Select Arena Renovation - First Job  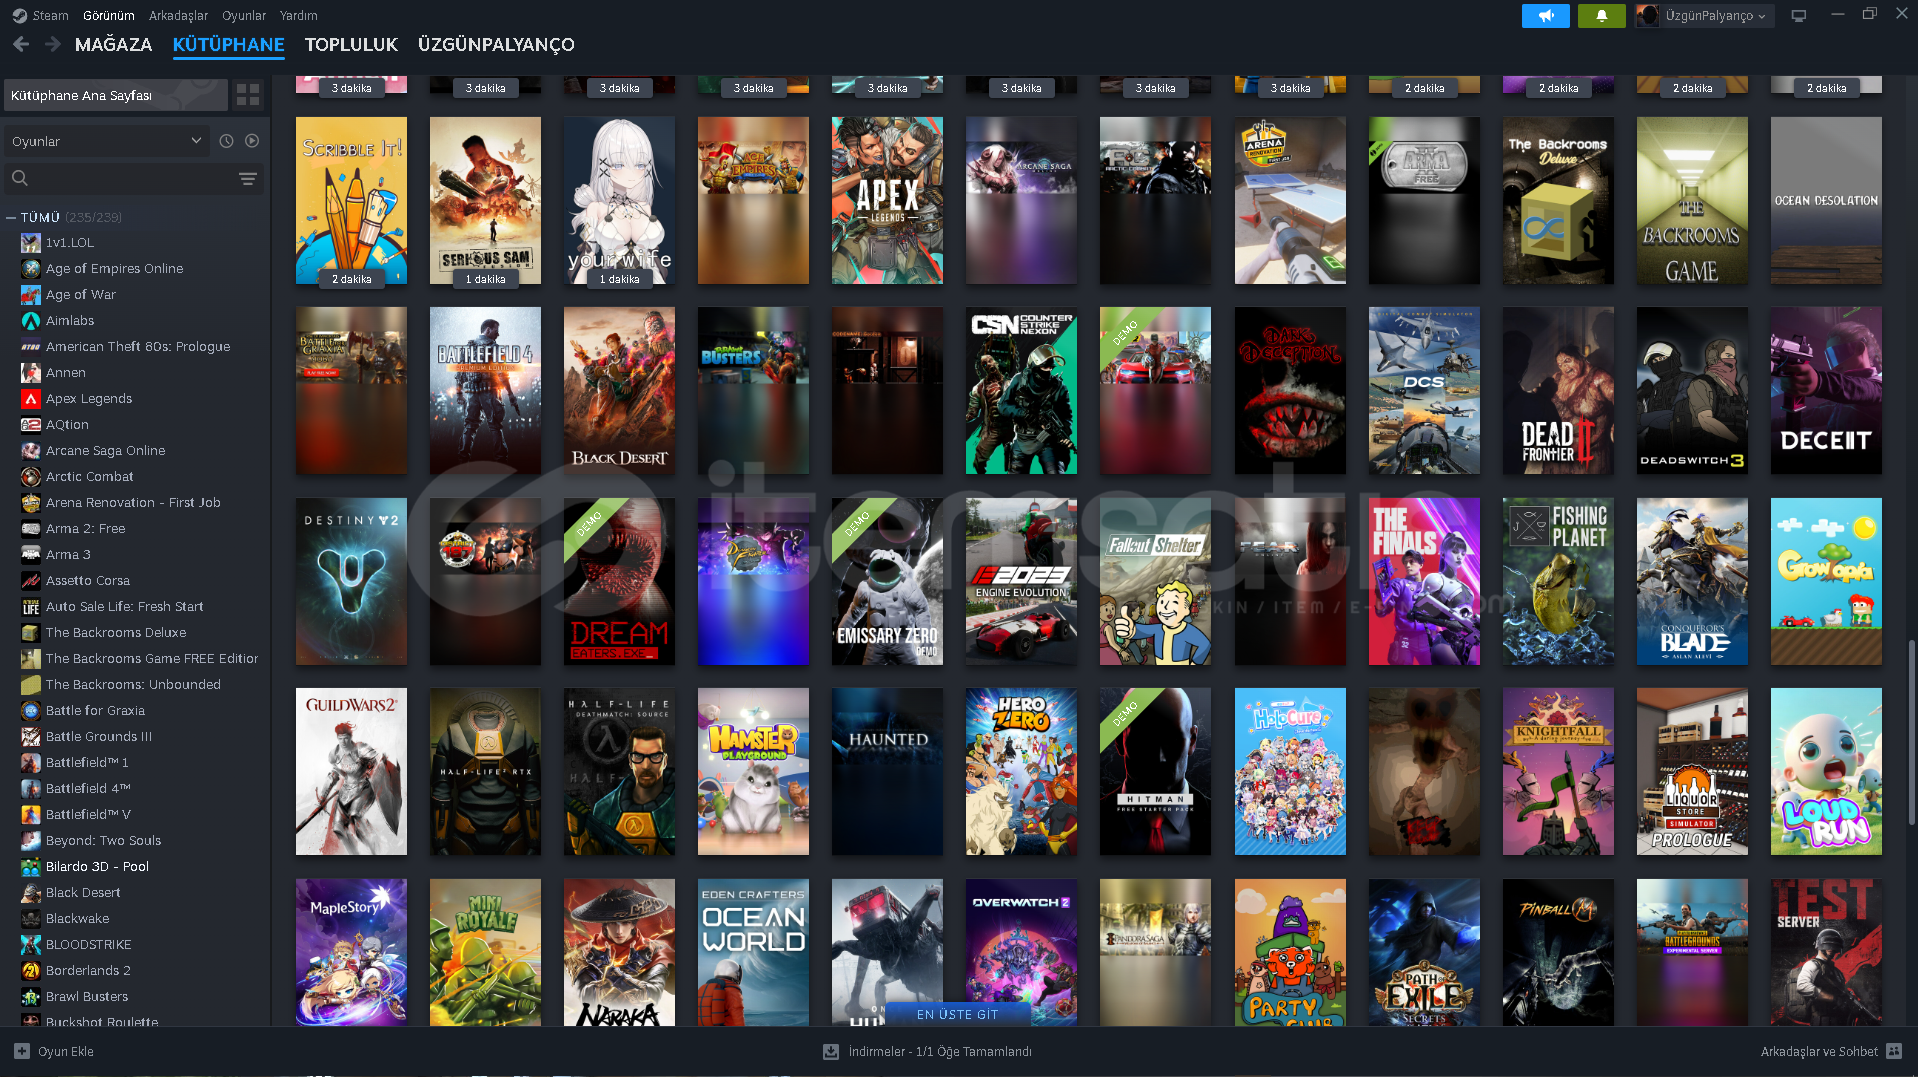tap(133, 503)
